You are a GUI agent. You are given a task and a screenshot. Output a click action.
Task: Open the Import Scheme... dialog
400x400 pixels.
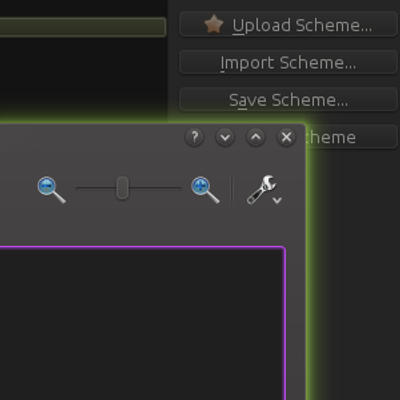(288, 62)
